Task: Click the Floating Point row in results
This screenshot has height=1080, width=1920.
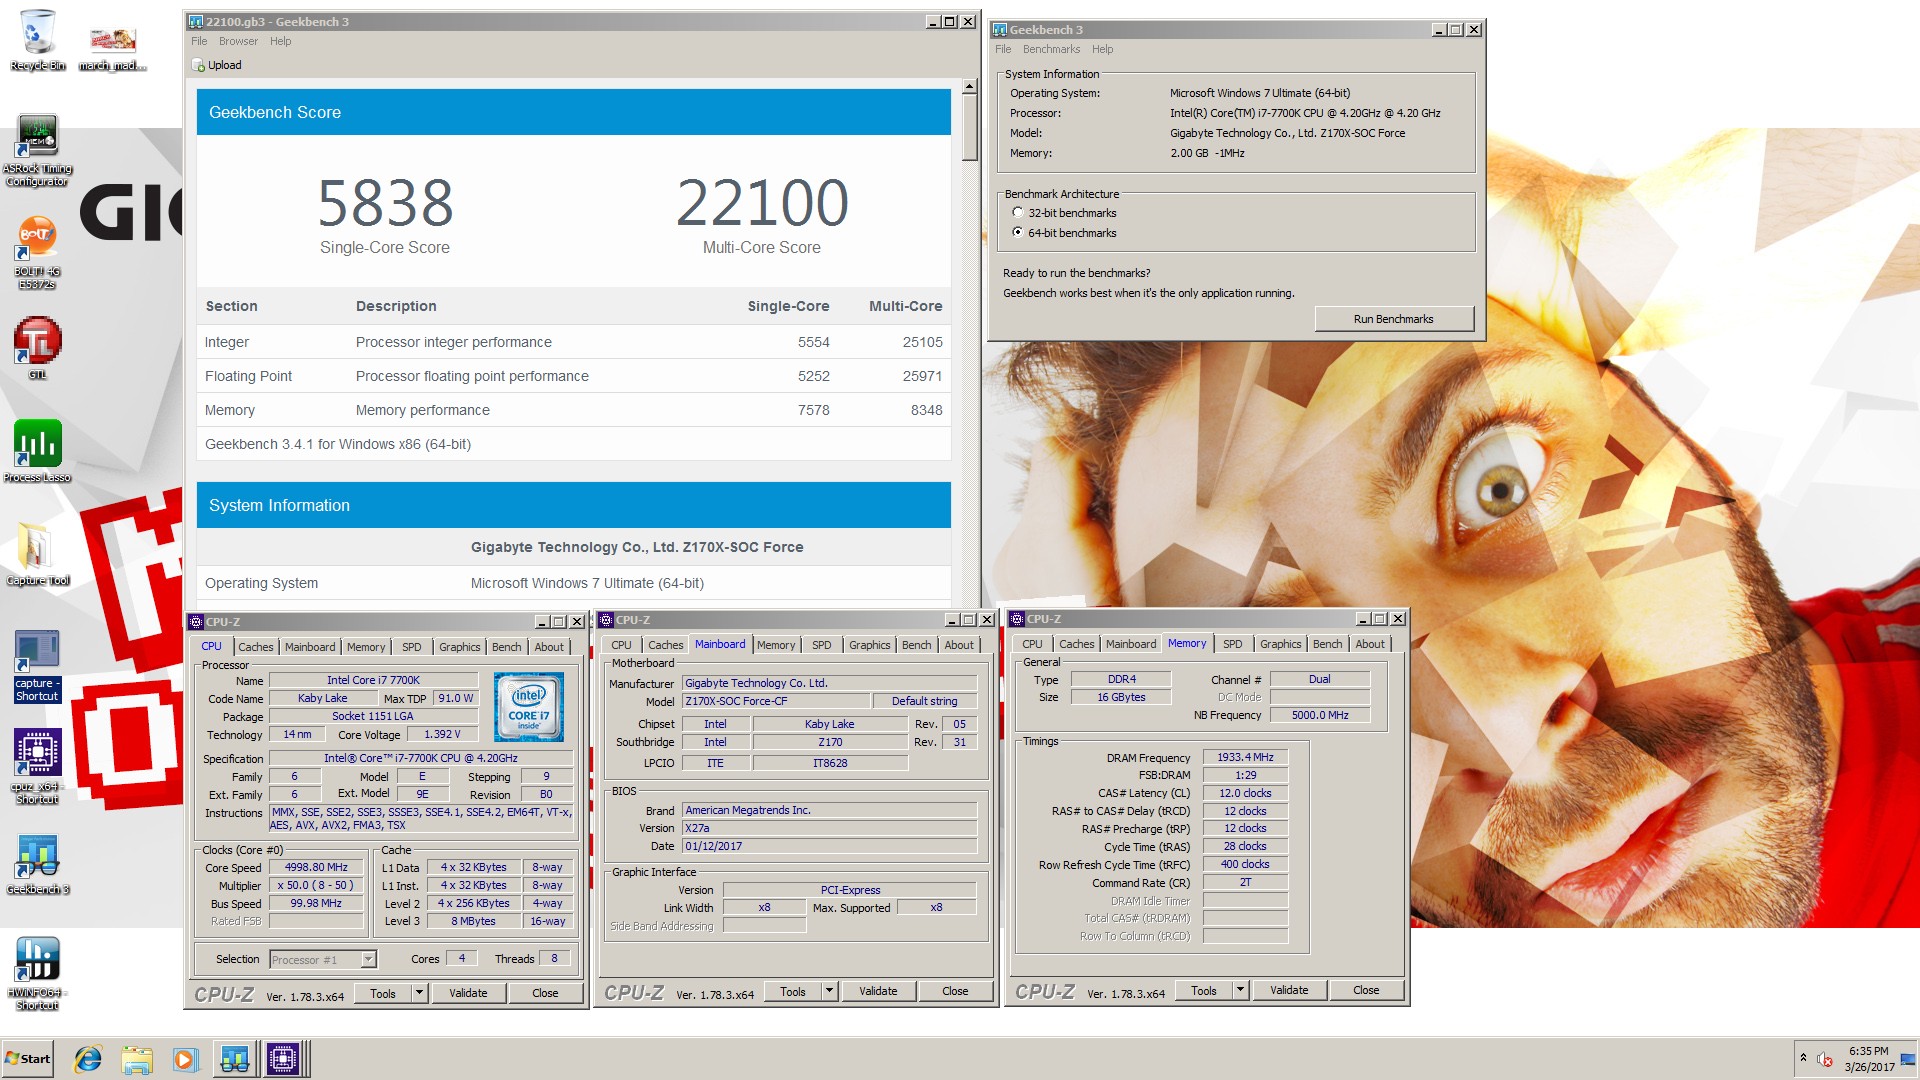Action: (573, 376)
